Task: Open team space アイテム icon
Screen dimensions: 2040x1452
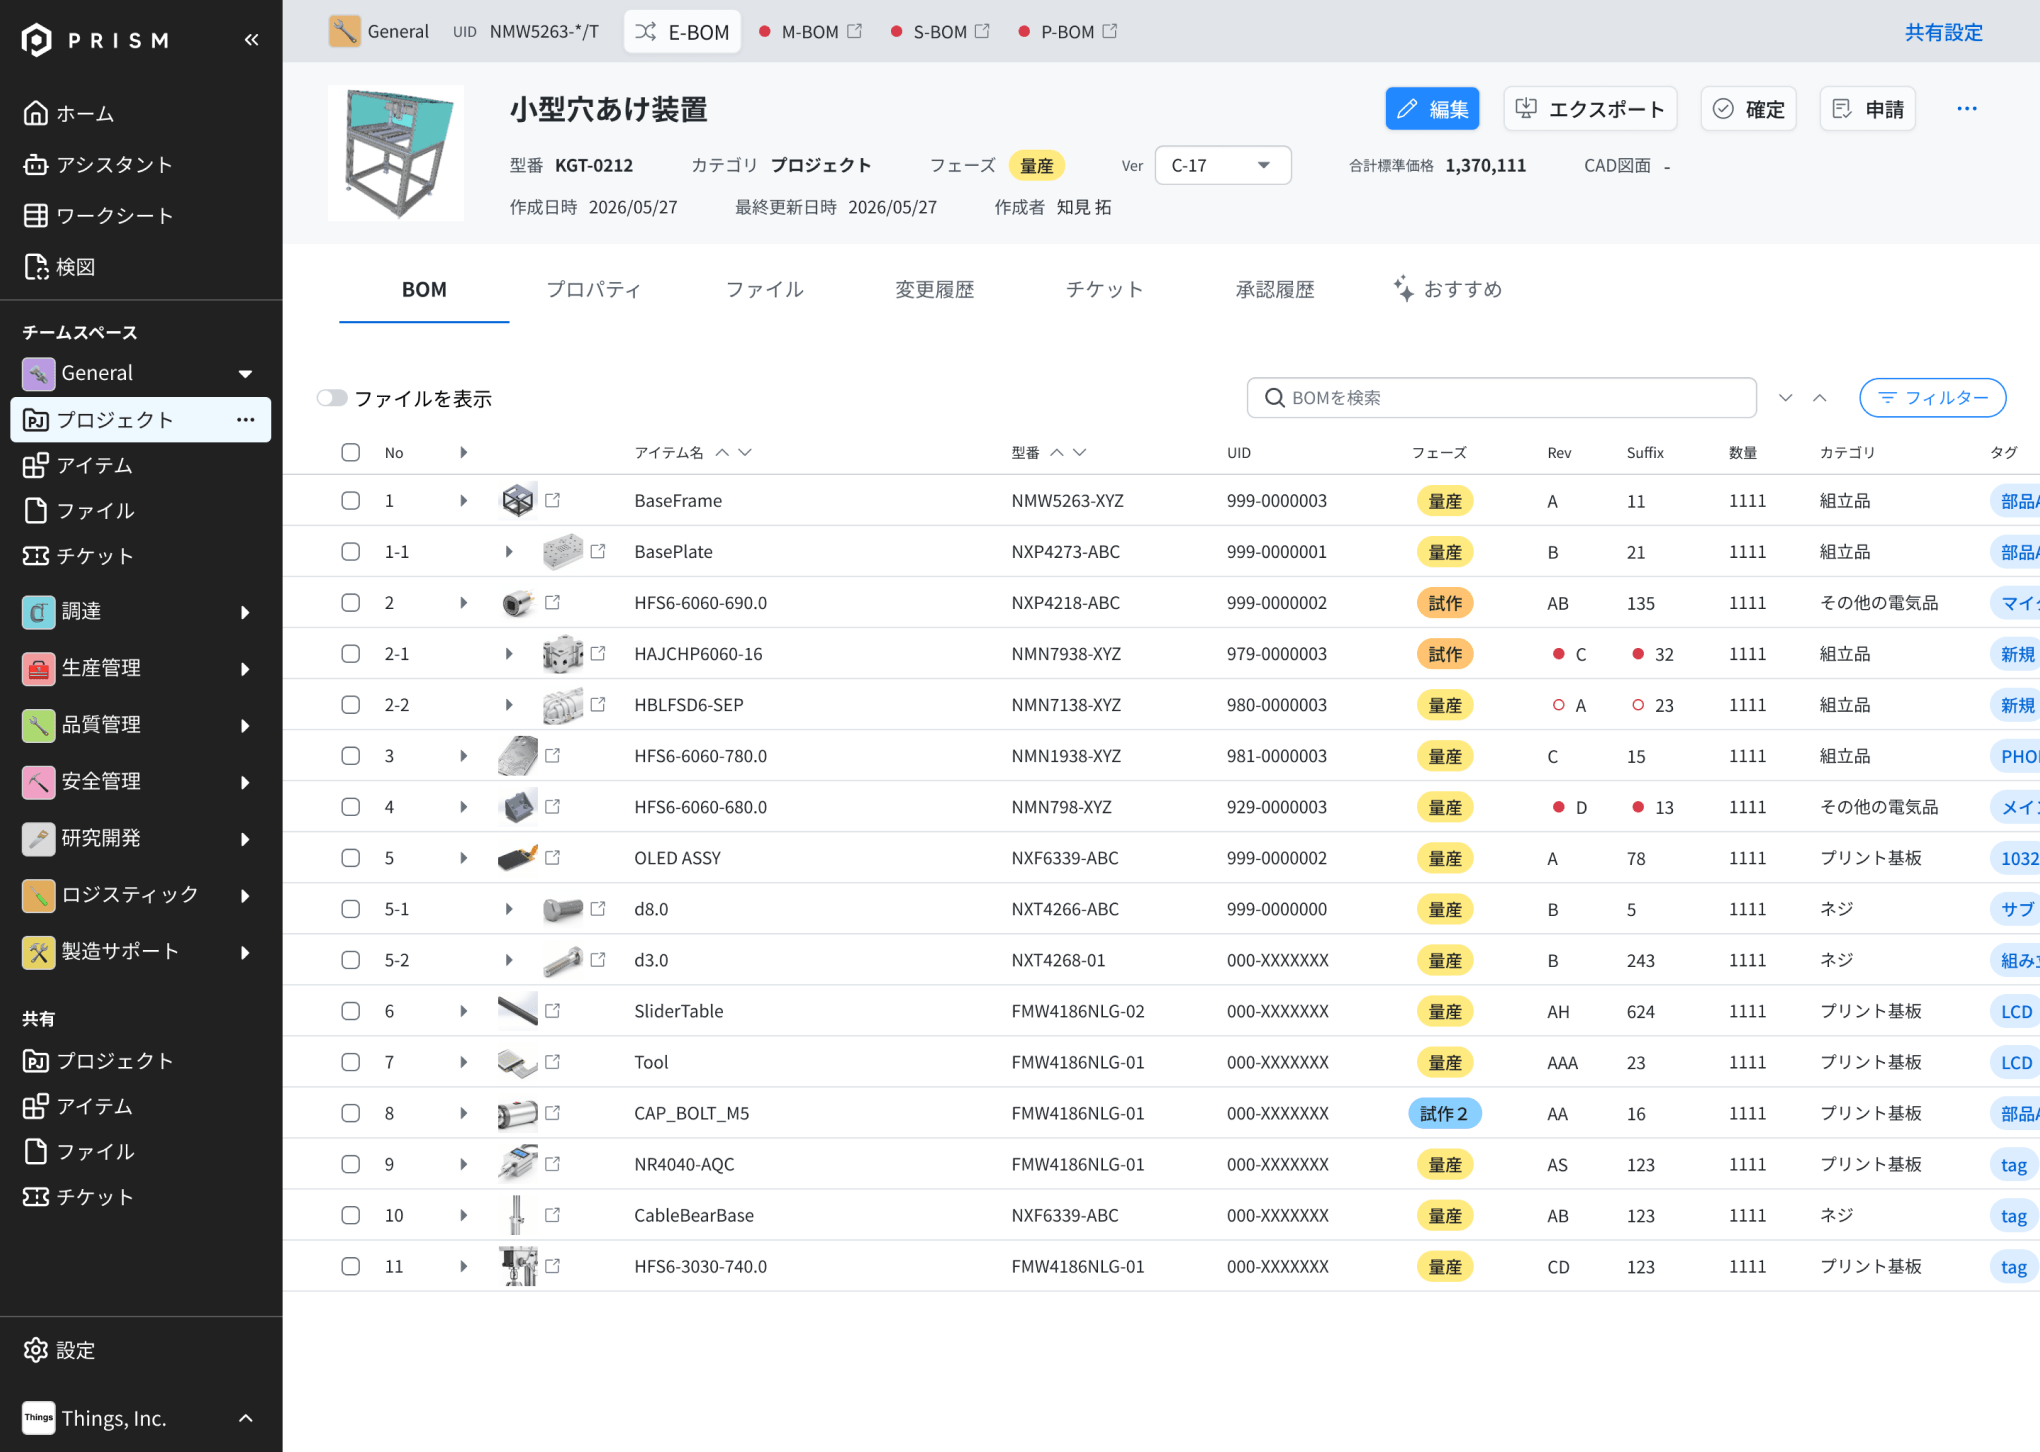Action: [36, 465]
